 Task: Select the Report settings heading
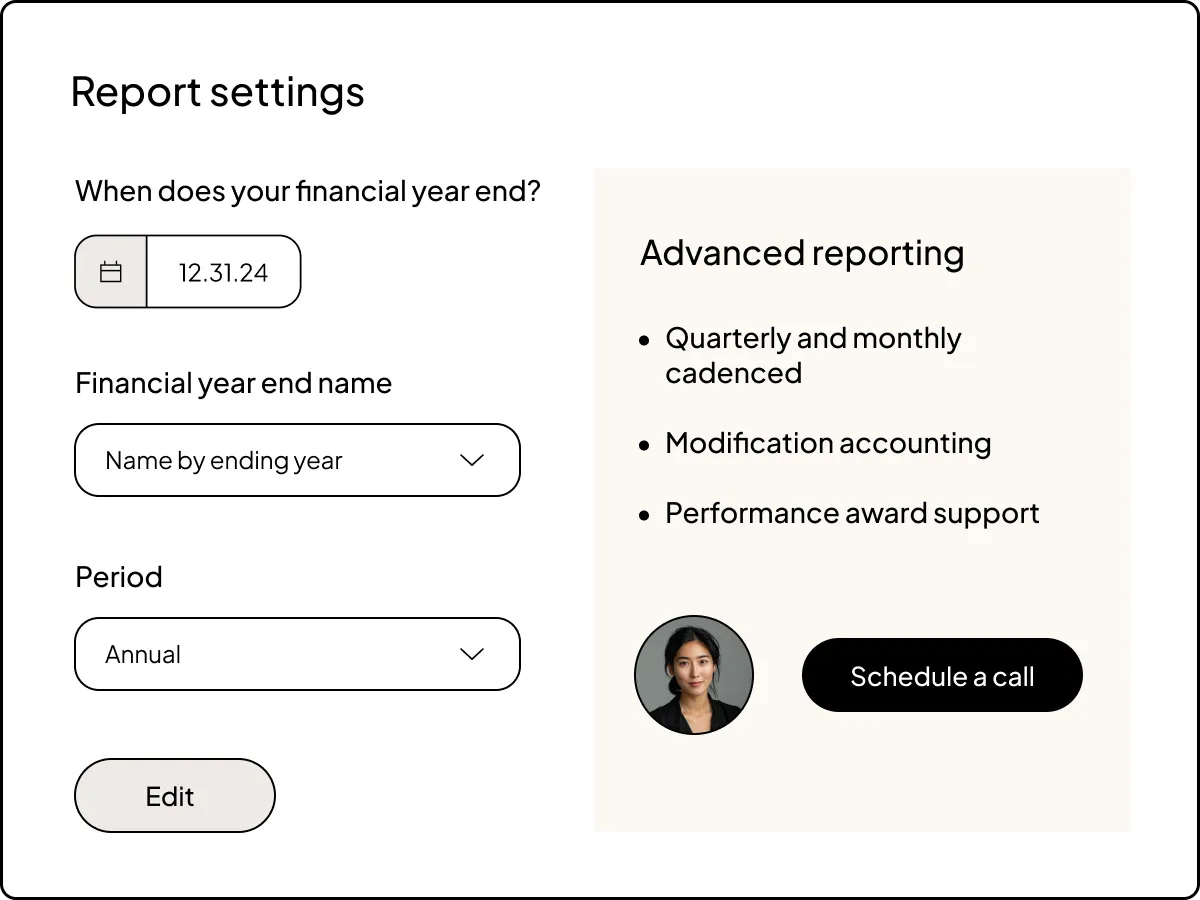pos(217,91)
